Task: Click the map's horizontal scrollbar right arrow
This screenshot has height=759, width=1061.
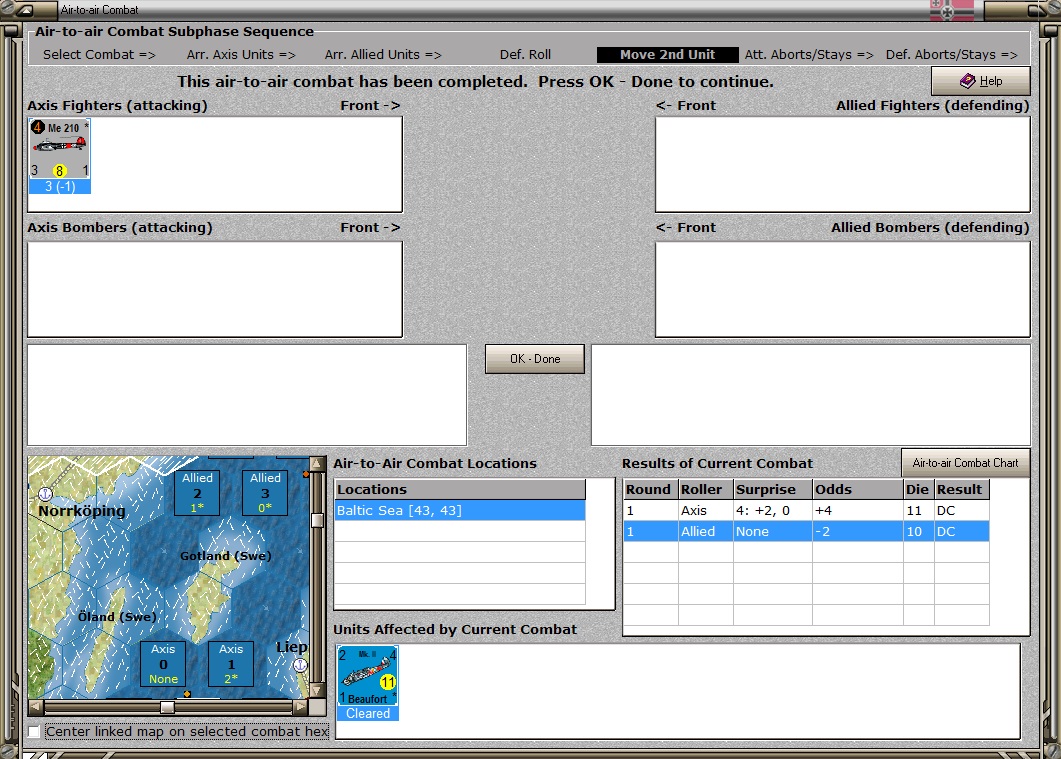Action: tap(300, 707)
